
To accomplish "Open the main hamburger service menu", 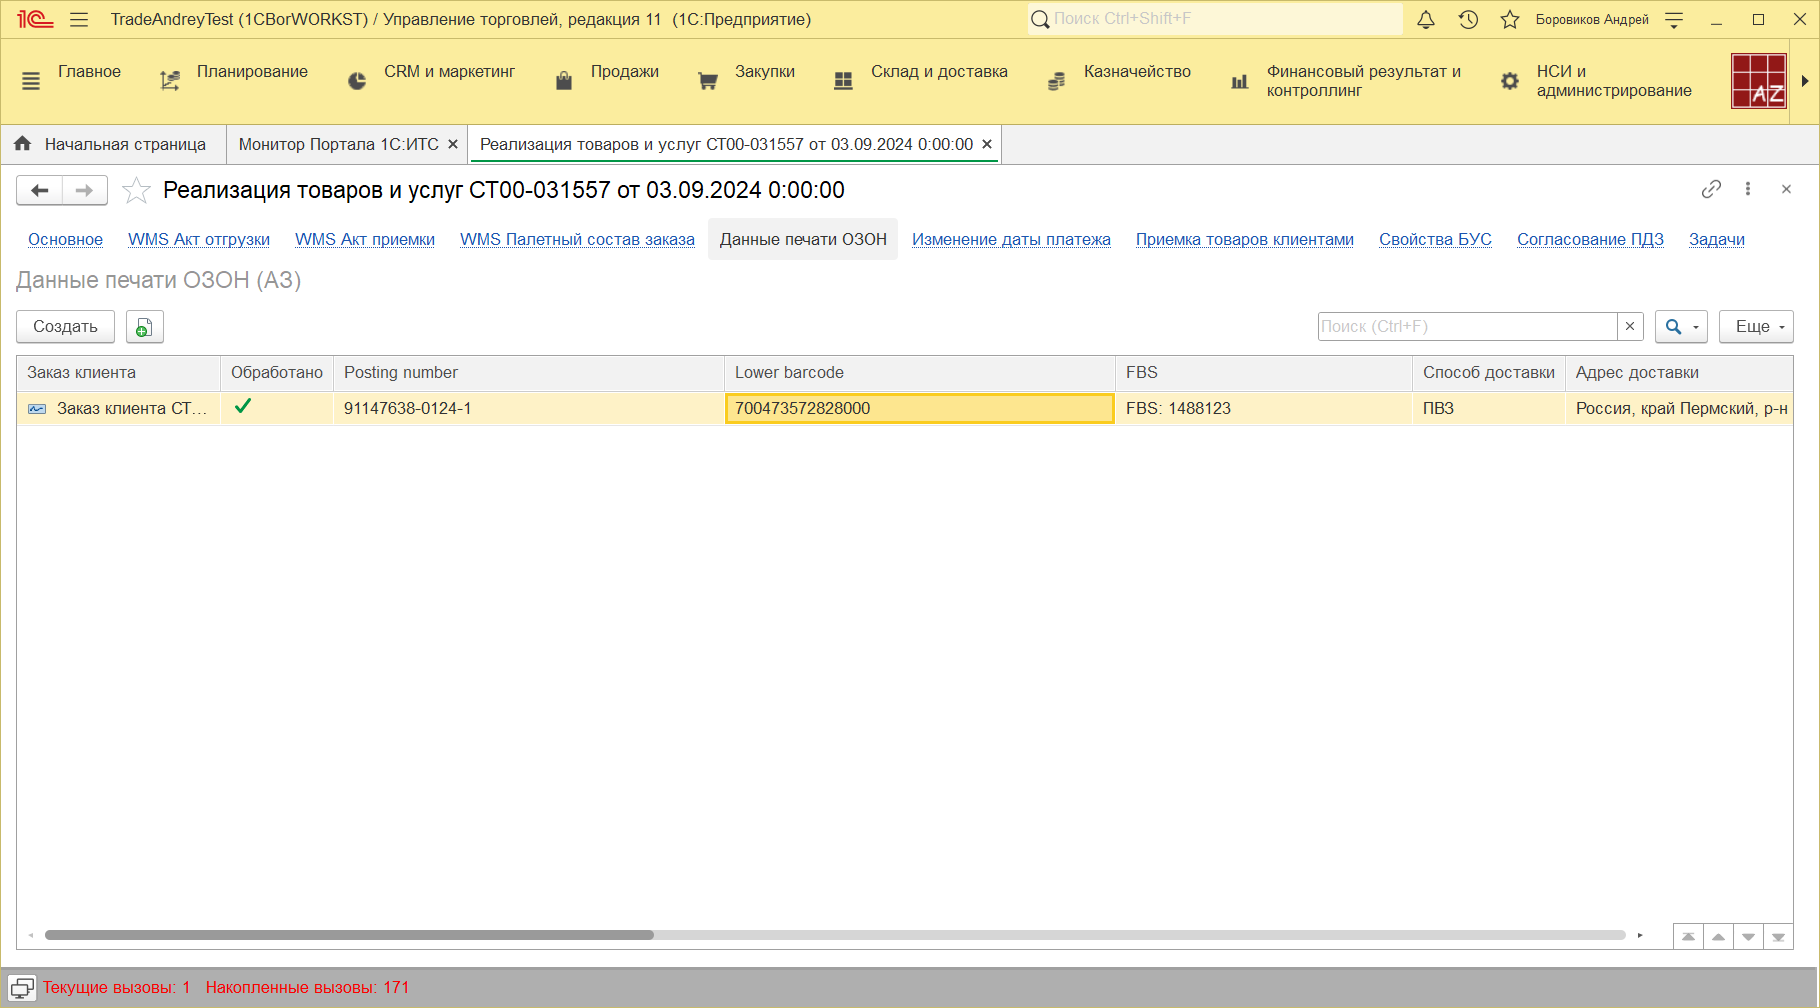I will pos(79,20).
